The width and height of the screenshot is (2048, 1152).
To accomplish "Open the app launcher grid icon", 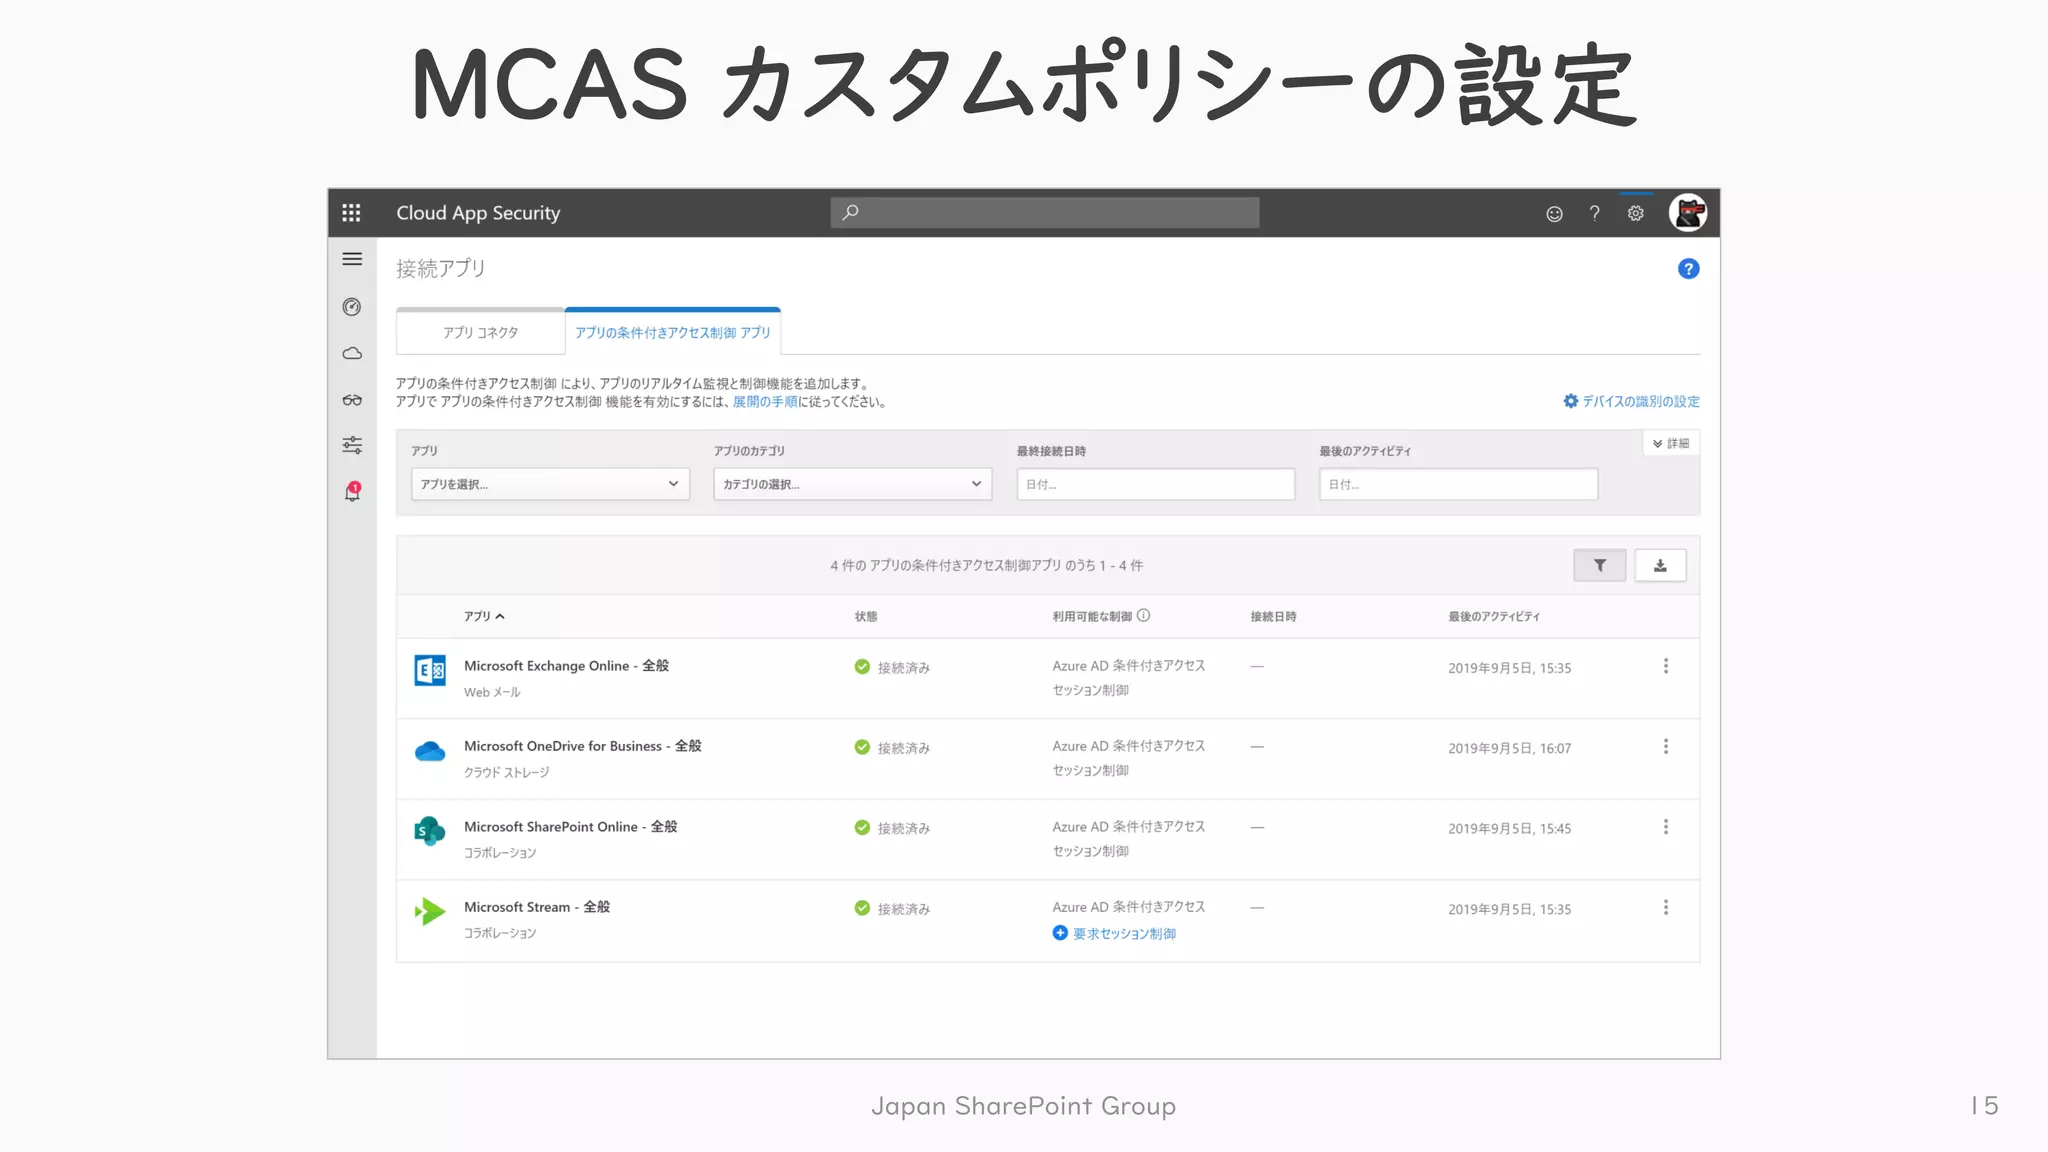I will pyautogui.click(x=351, y=213).
